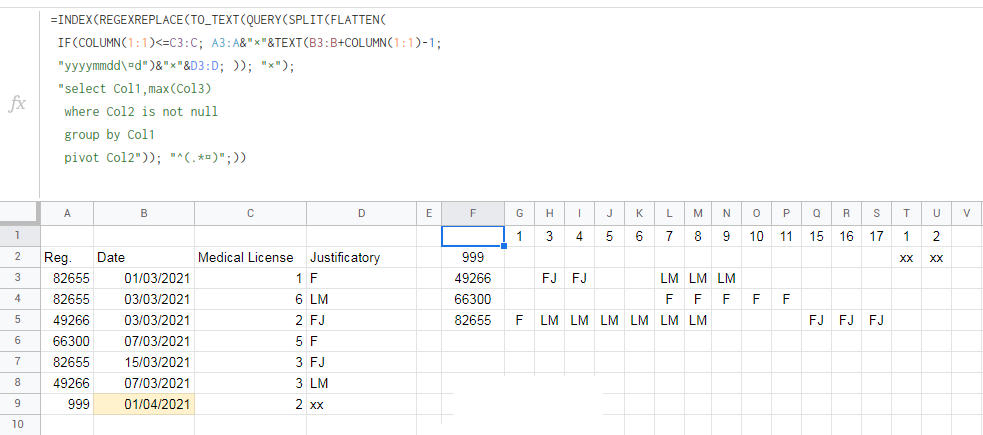Select the highlighted cell 01/04/2021
Viewport: 983px width, 435px height.
tap(144, 404)
